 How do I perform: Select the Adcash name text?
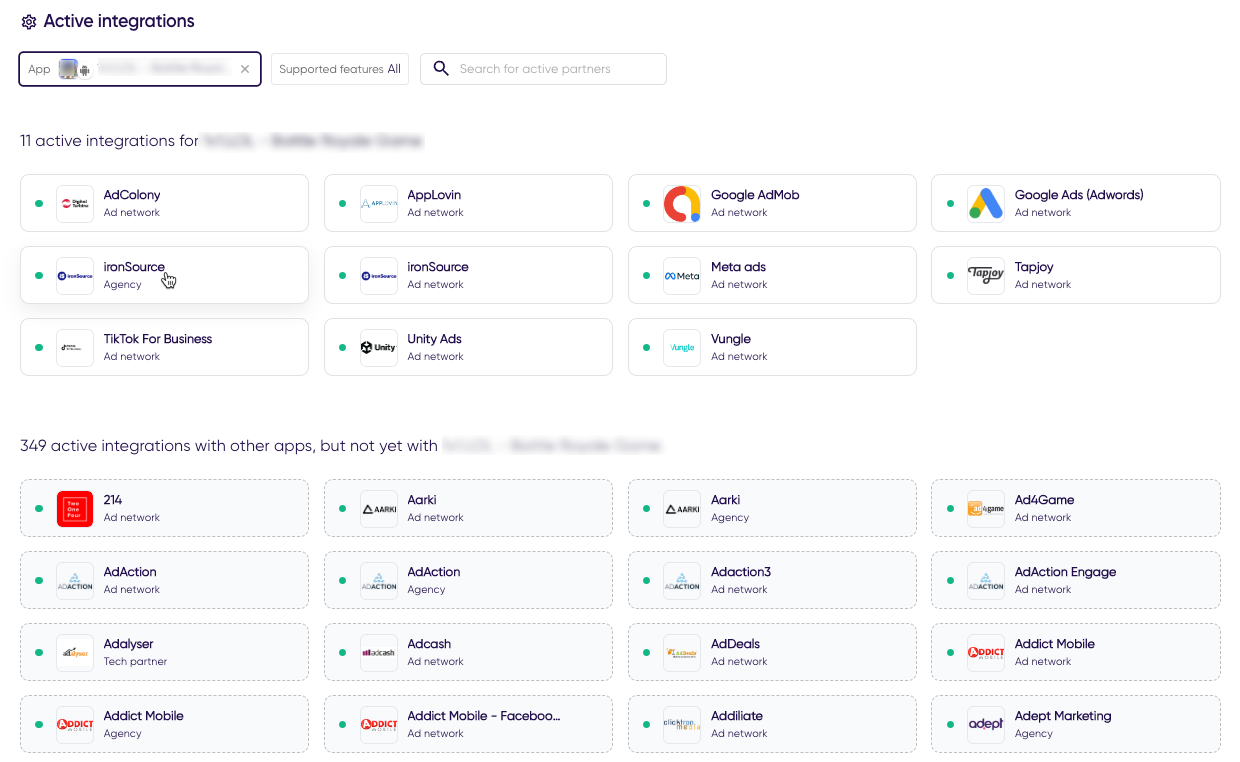pyautogui.click(x=429, y=644)
